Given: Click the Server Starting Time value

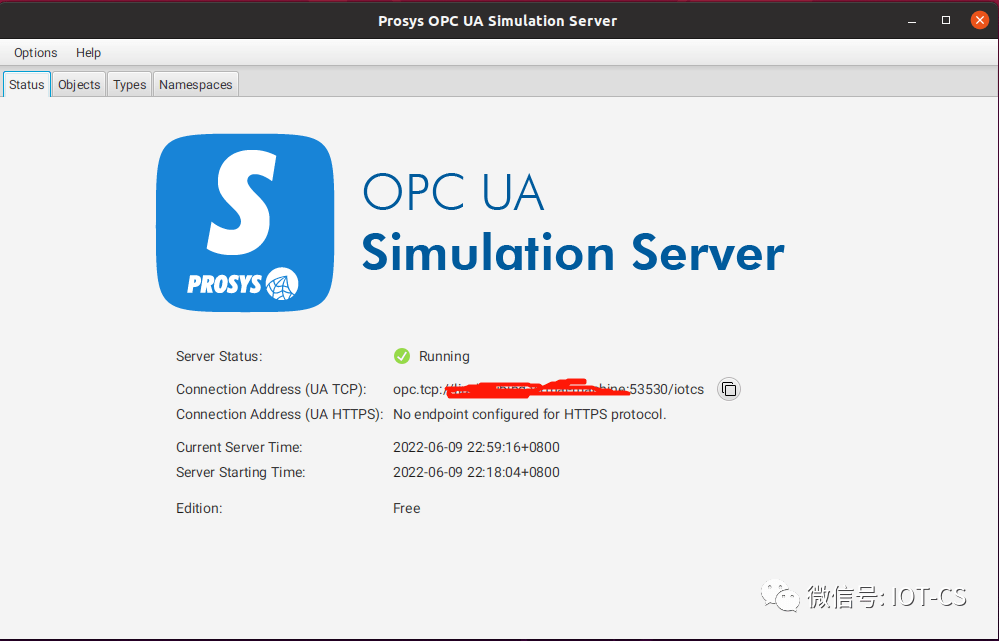Looking at the screenshot, I should (476, 472).
